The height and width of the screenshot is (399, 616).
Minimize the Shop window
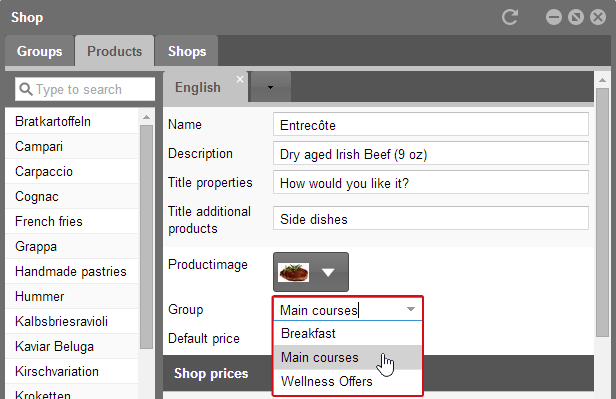click(554, 17)
